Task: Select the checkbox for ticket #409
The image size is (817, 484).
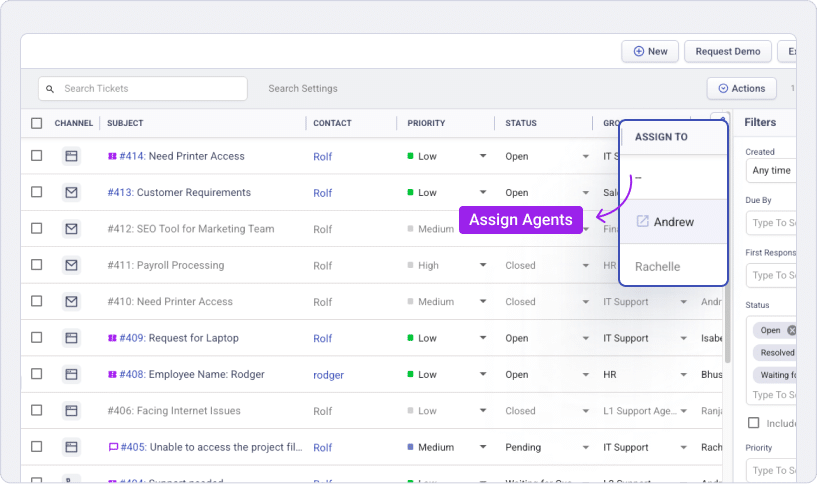Action: [x=36, y=338]
